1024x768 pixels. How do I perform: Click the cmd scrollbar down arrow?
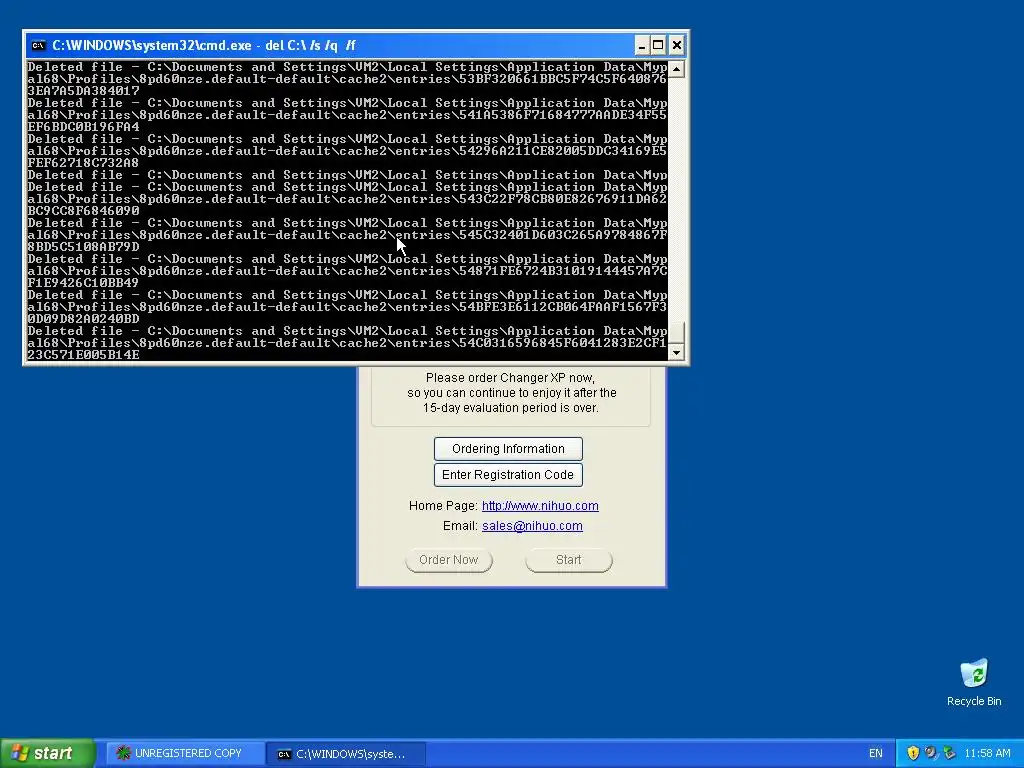click(x=677, y=352)
